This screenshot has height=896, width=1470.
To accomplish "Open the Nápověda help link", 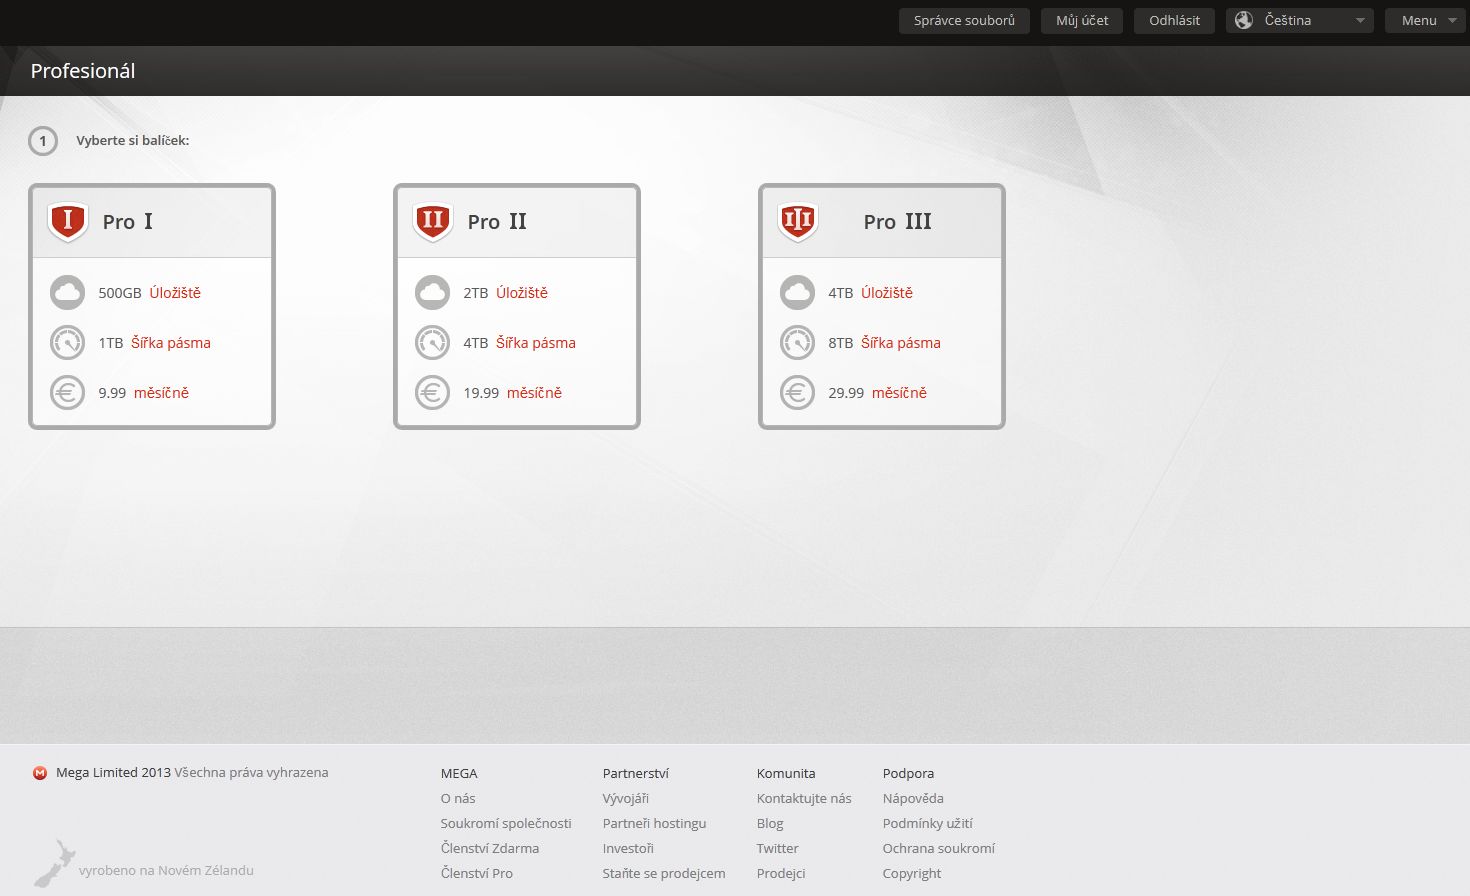I will pos(913,798).
